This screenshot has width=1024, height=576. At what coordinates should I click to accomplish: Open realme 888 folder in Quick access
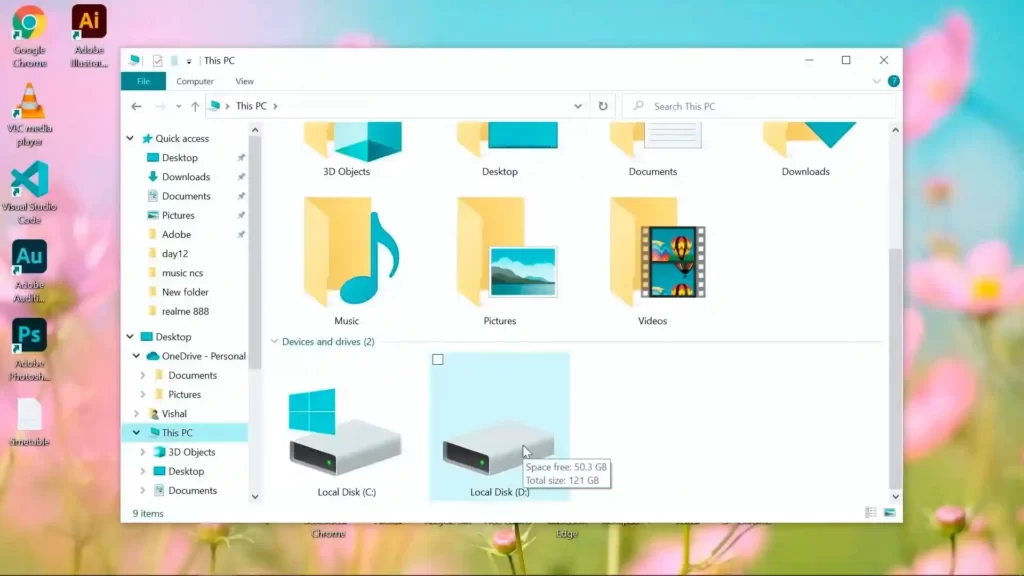[185, 312]
